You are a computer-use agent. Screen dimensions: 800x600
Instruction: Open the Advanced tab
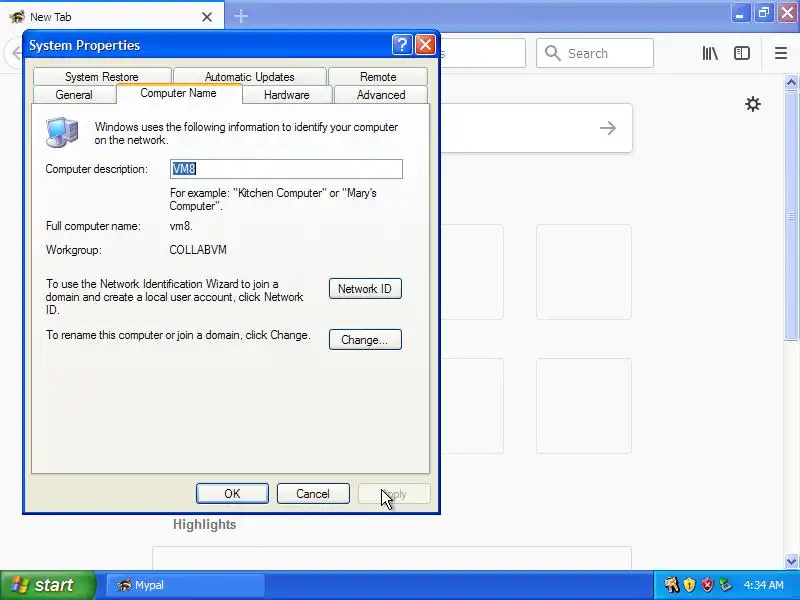(x=381, y=95)
